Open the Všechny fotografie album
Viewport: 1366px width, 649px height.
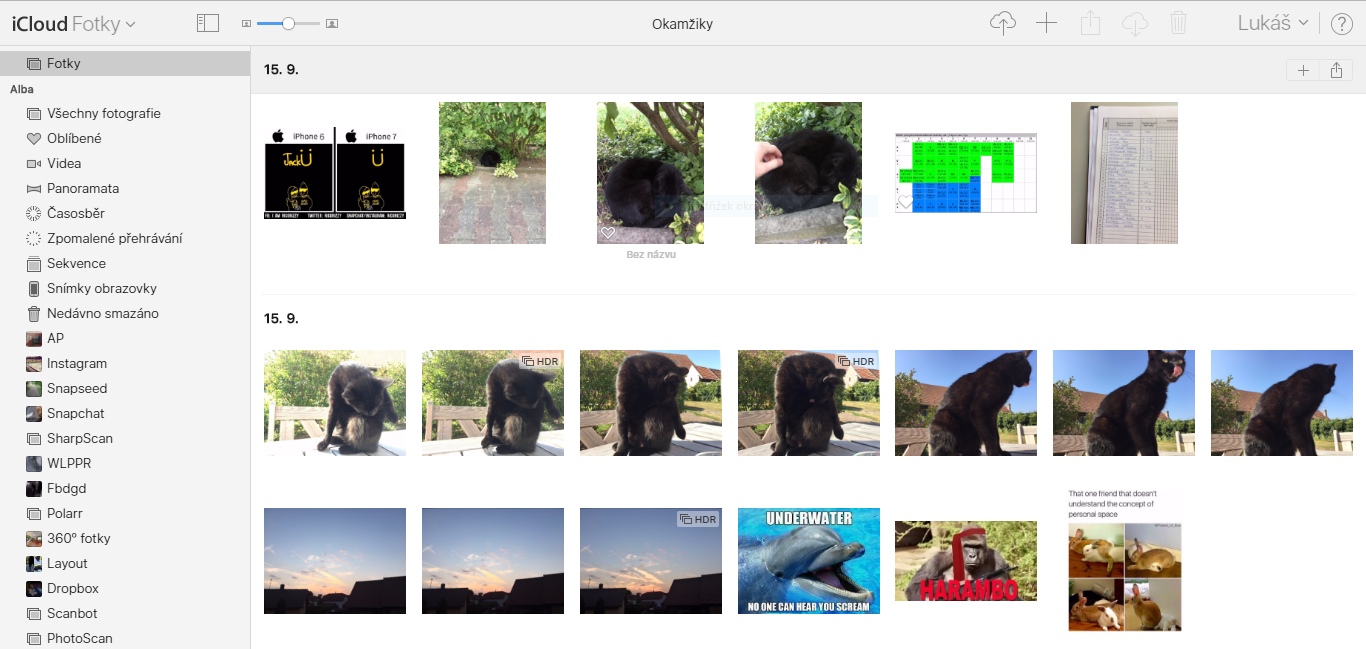(125, 113)
